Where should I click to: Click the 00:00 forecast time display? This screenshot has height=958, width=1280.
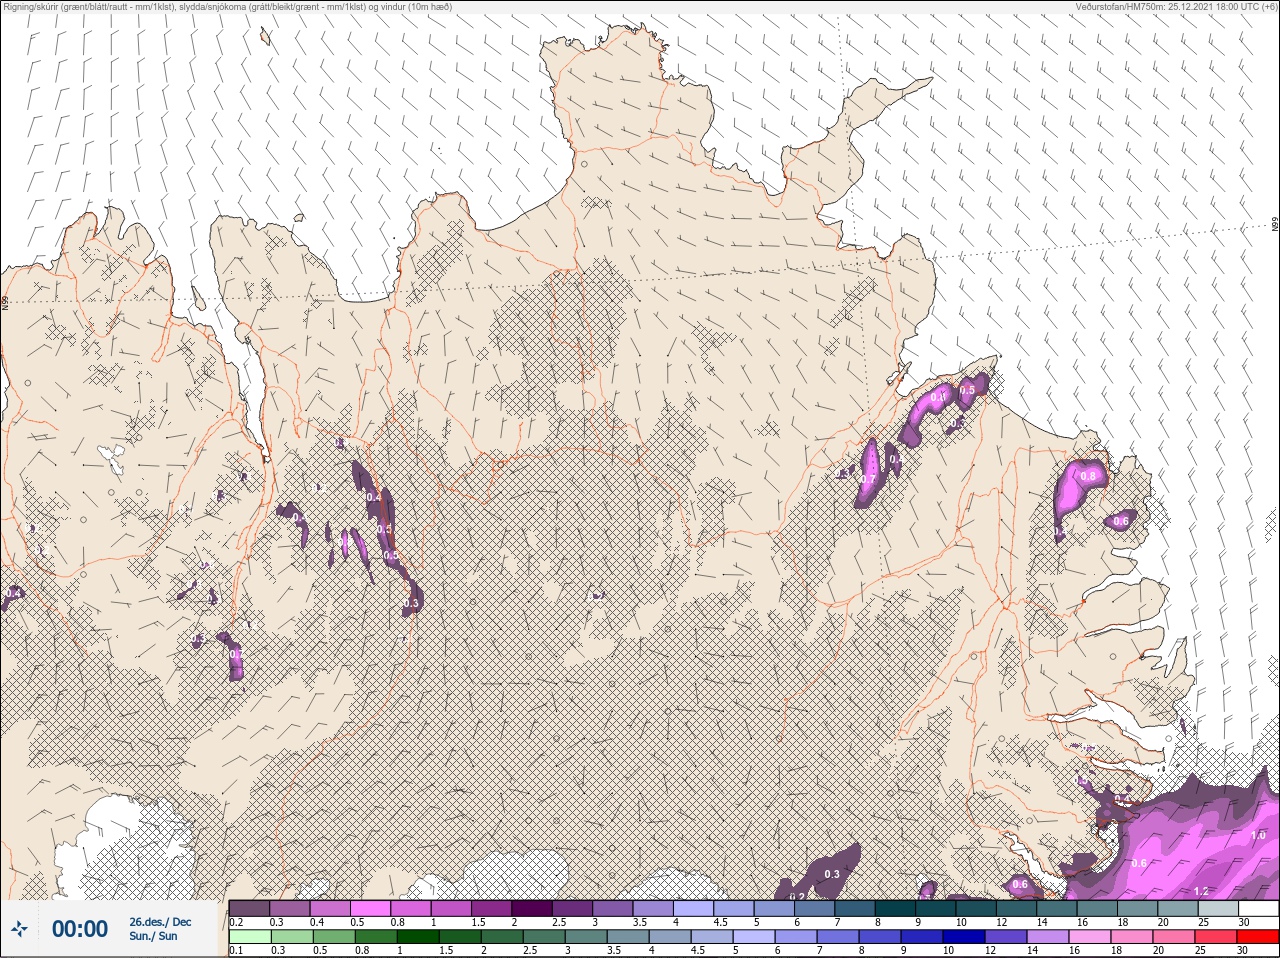click(80, 929)
